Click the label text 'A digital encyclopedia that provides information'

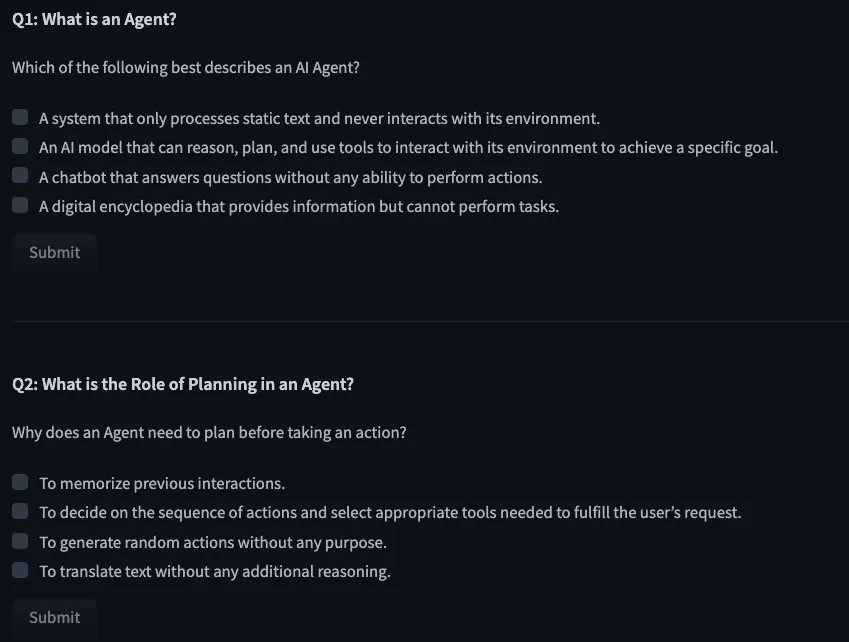tap(298, 207)
